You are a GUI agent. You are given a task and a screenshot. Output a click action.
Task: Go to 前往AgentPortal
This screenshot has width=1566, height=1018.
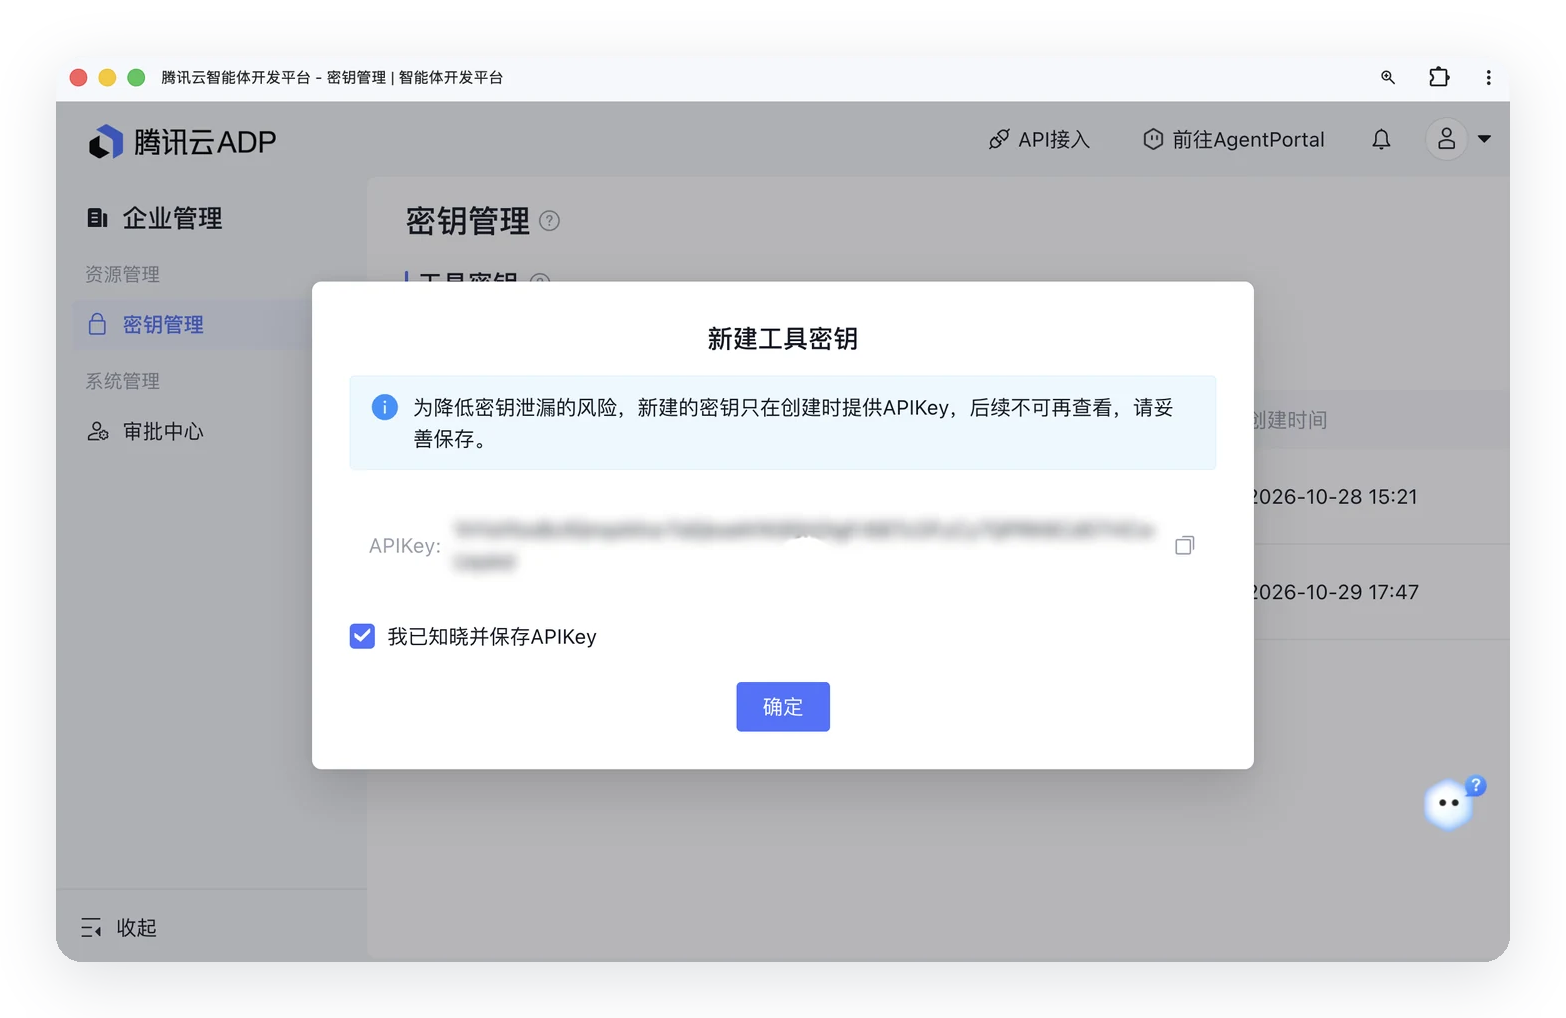tap(1234, 140)
